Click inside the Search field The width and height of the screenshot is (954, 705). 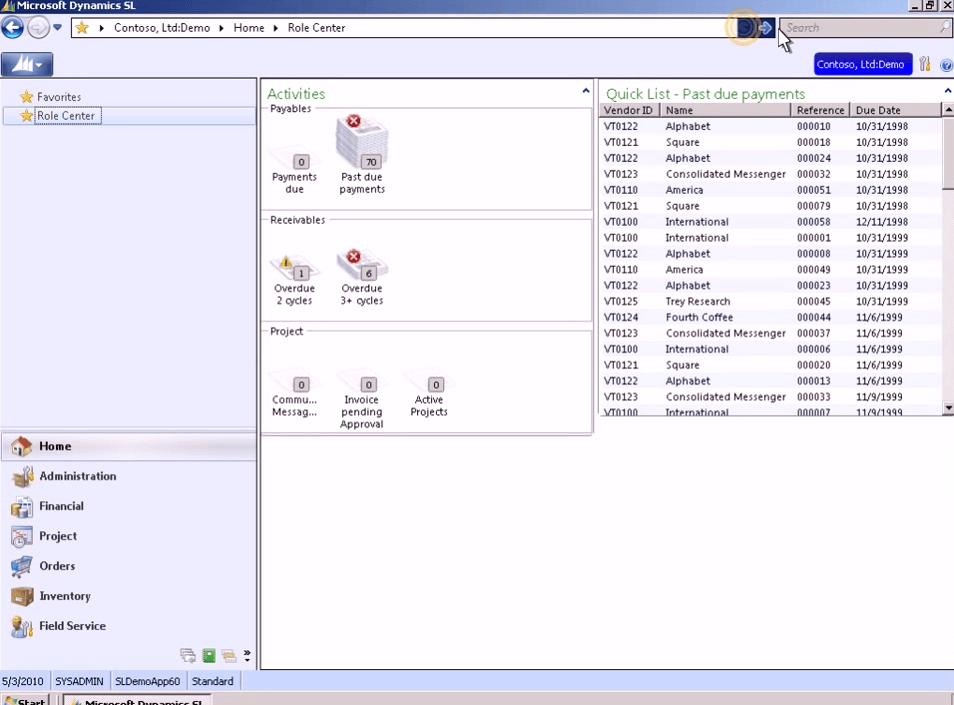click(865, 27)
